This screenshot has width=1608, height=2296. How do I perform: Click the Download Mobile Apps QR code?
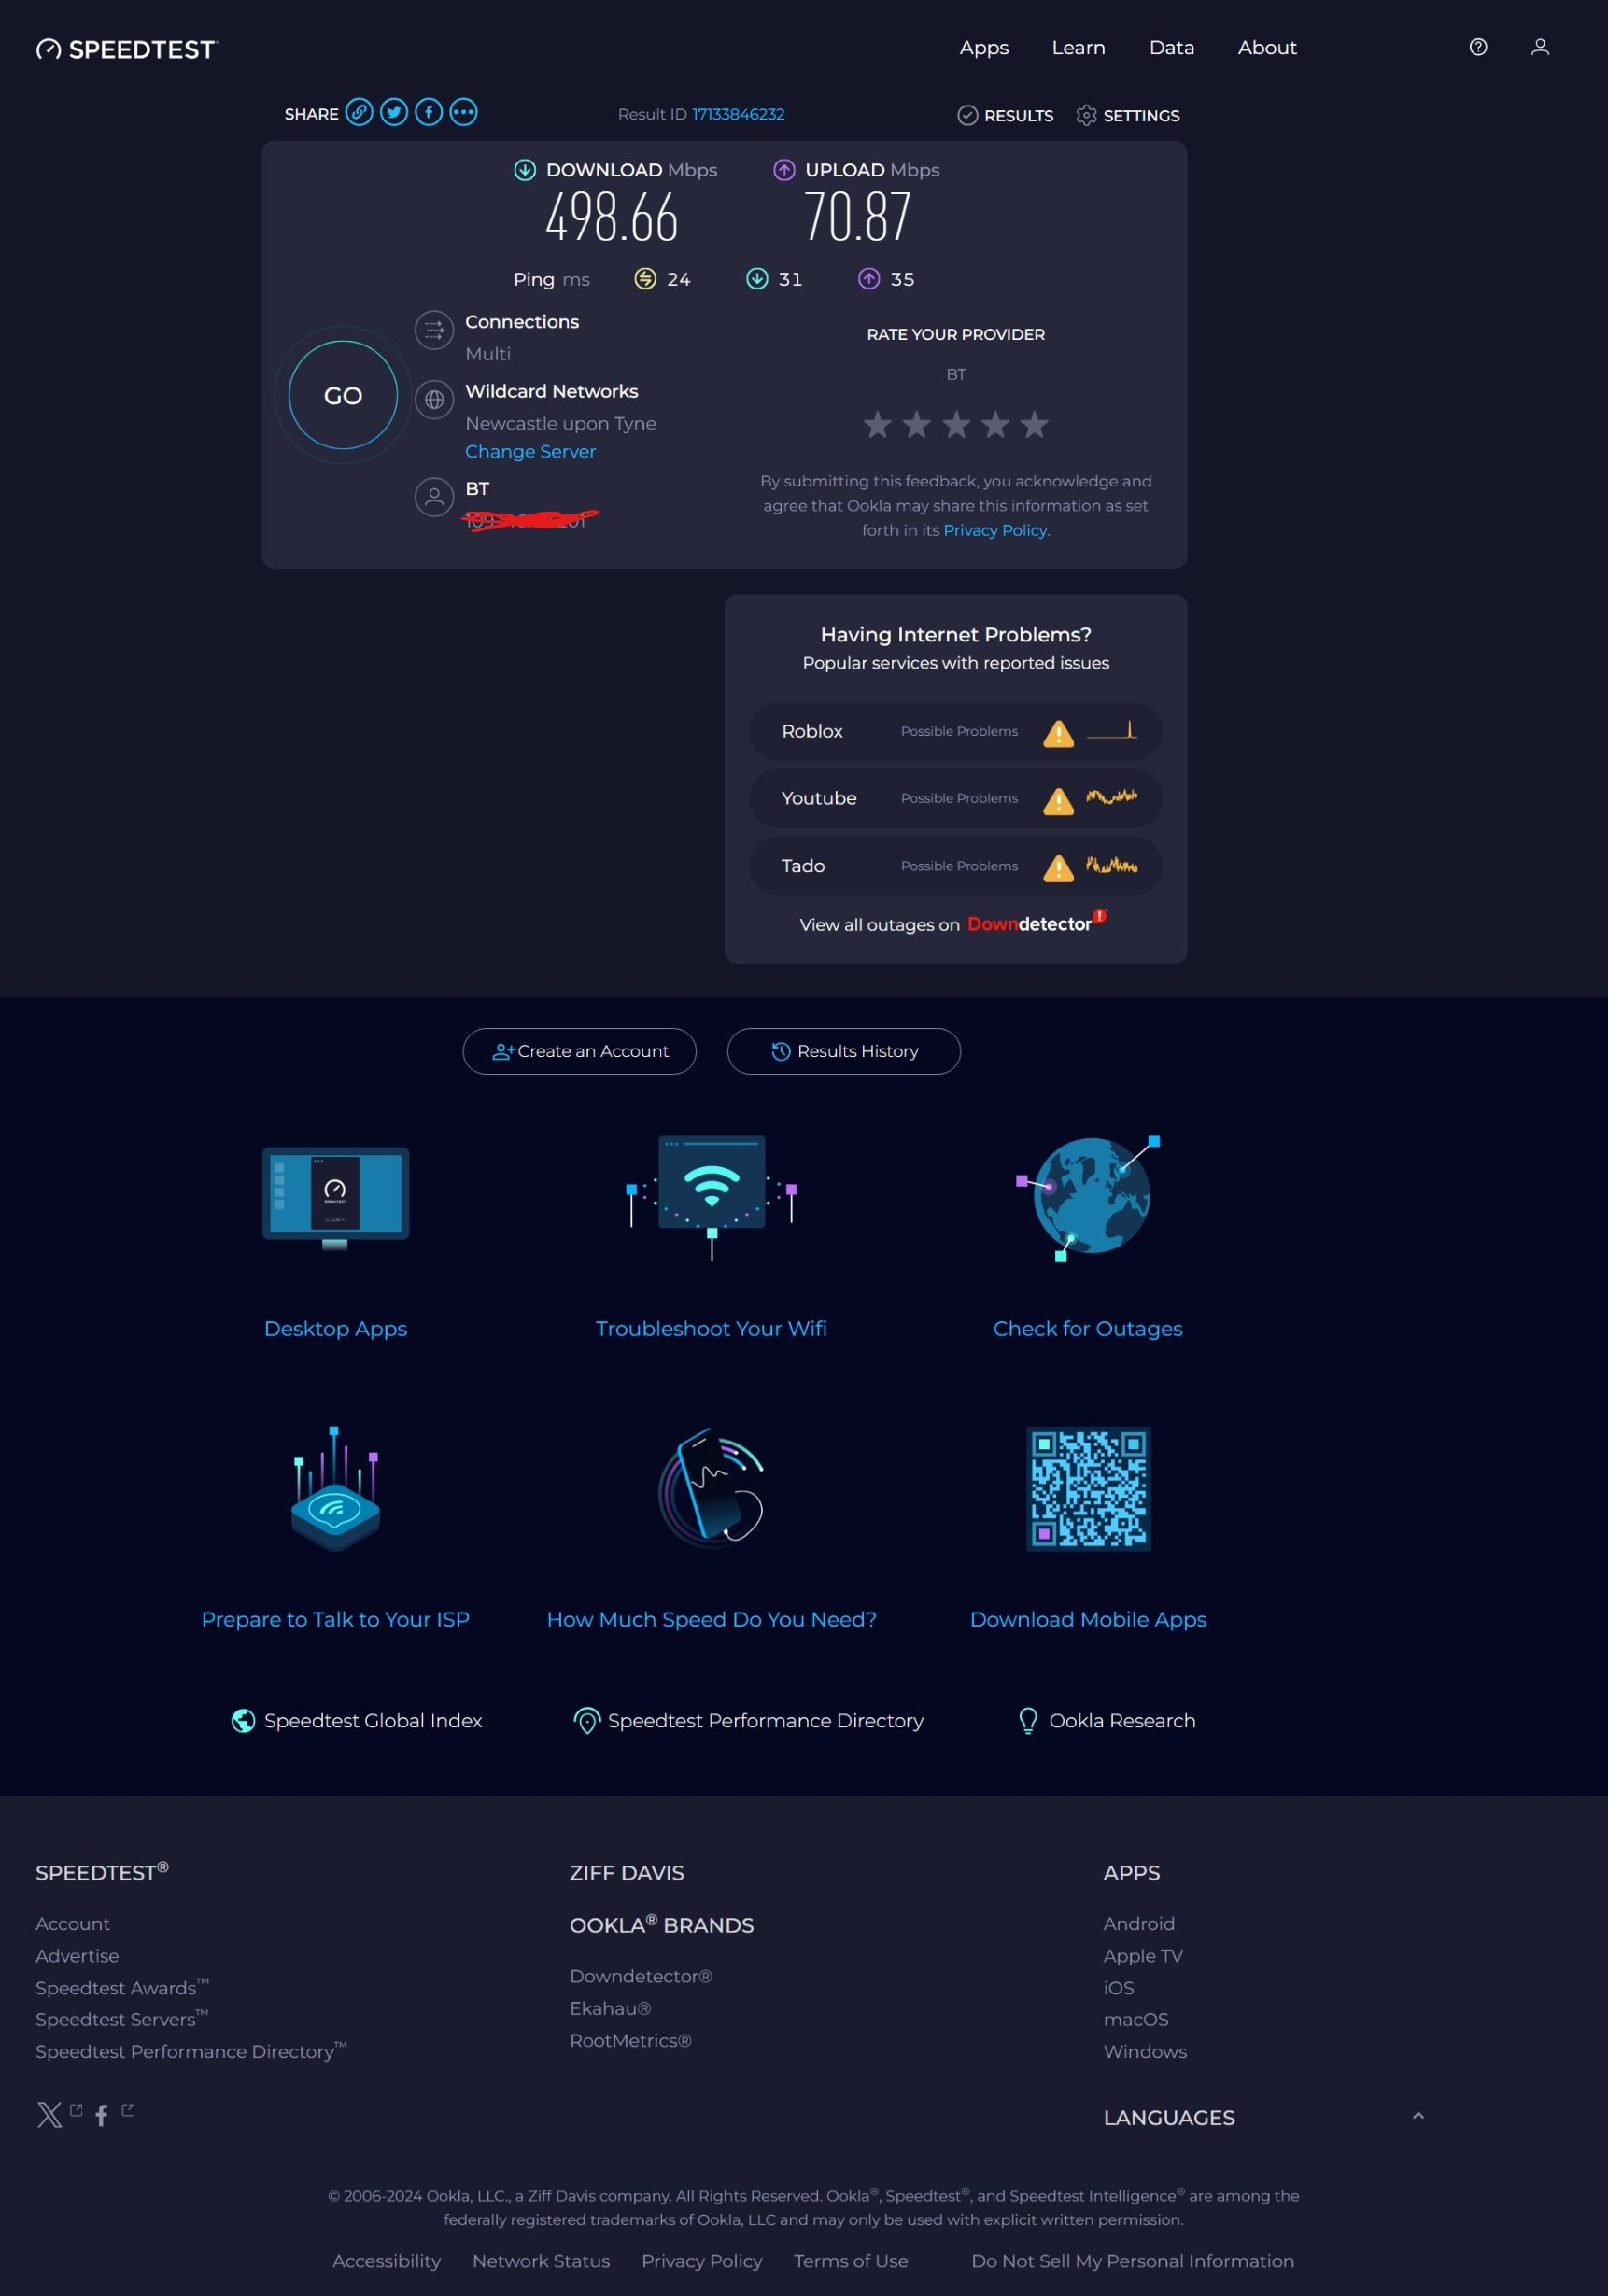1087,1488
